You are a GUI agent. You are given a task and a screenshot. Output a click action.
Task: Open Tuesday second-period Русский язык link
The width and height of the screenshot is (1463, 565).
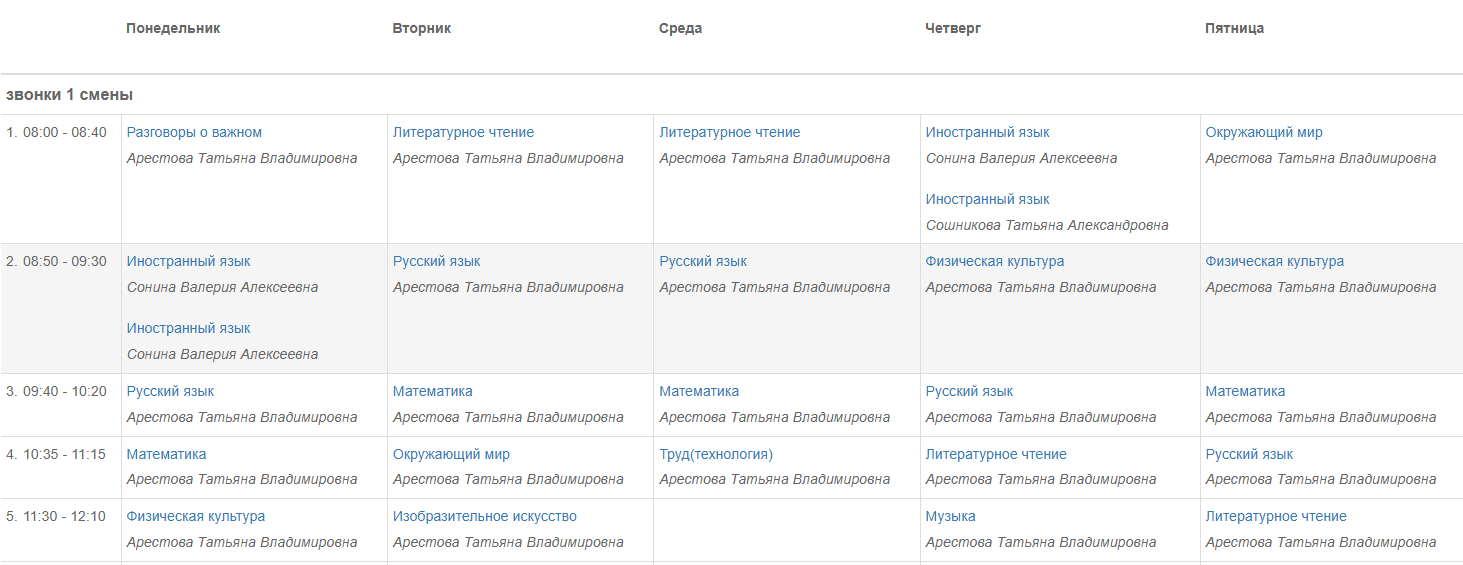pos(436,261)
